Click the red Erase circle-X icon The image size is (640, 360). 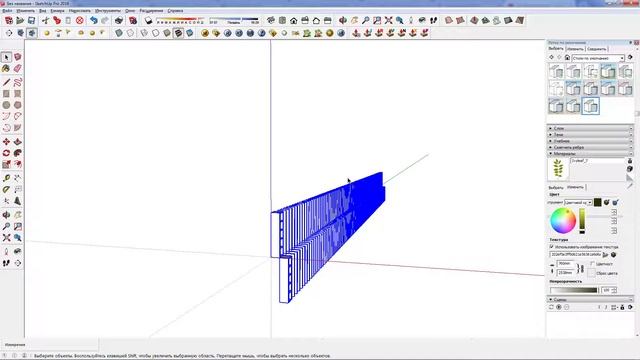[80, 20]
